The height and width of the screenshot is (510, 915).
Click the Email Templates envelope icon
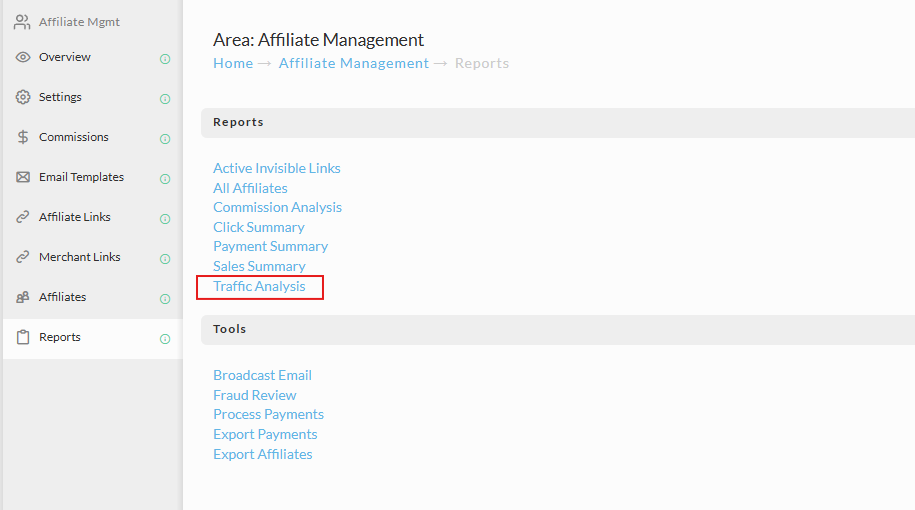[x=23, y=177]
